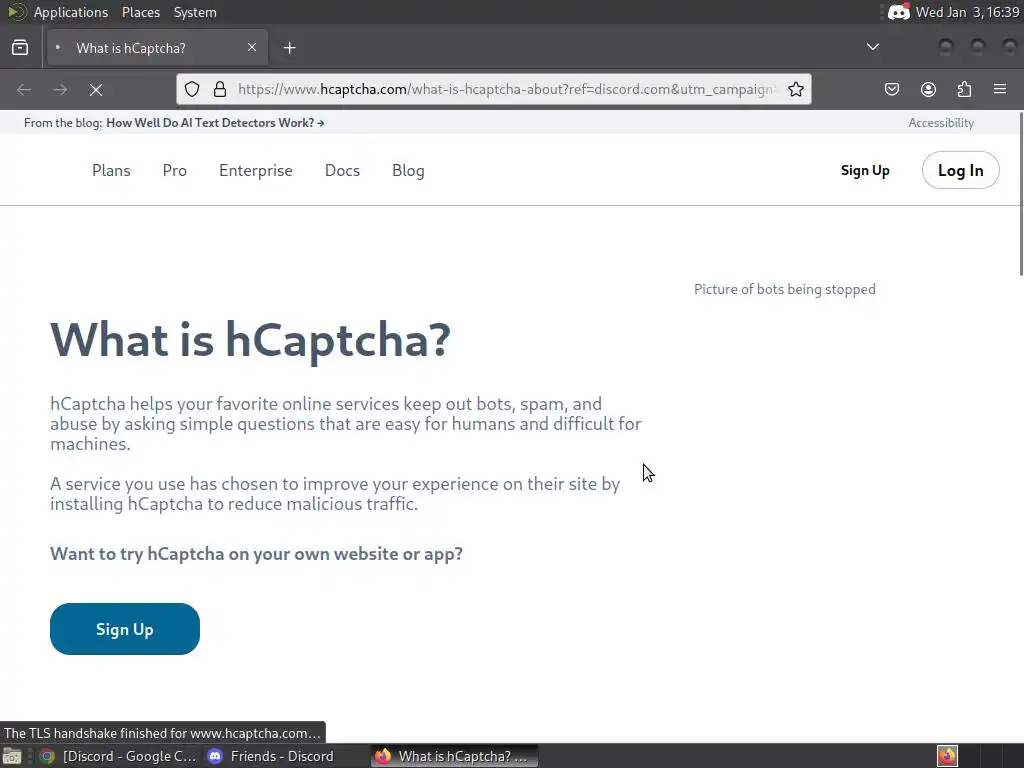The height and width of the screenshot is (768, 1024).
Task: Open the System menu in the top panel
Action: pos(195,12)
